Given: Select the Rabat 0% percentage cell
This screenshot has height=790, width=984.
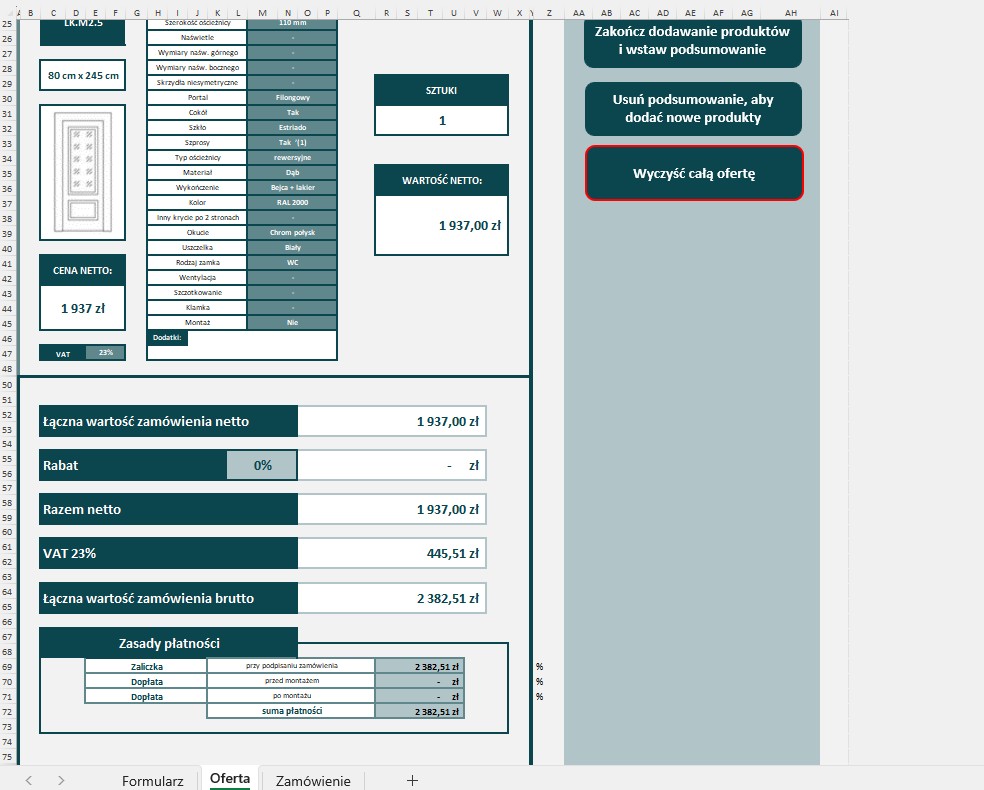Looking at the screenshot, I should click(262, 465).
